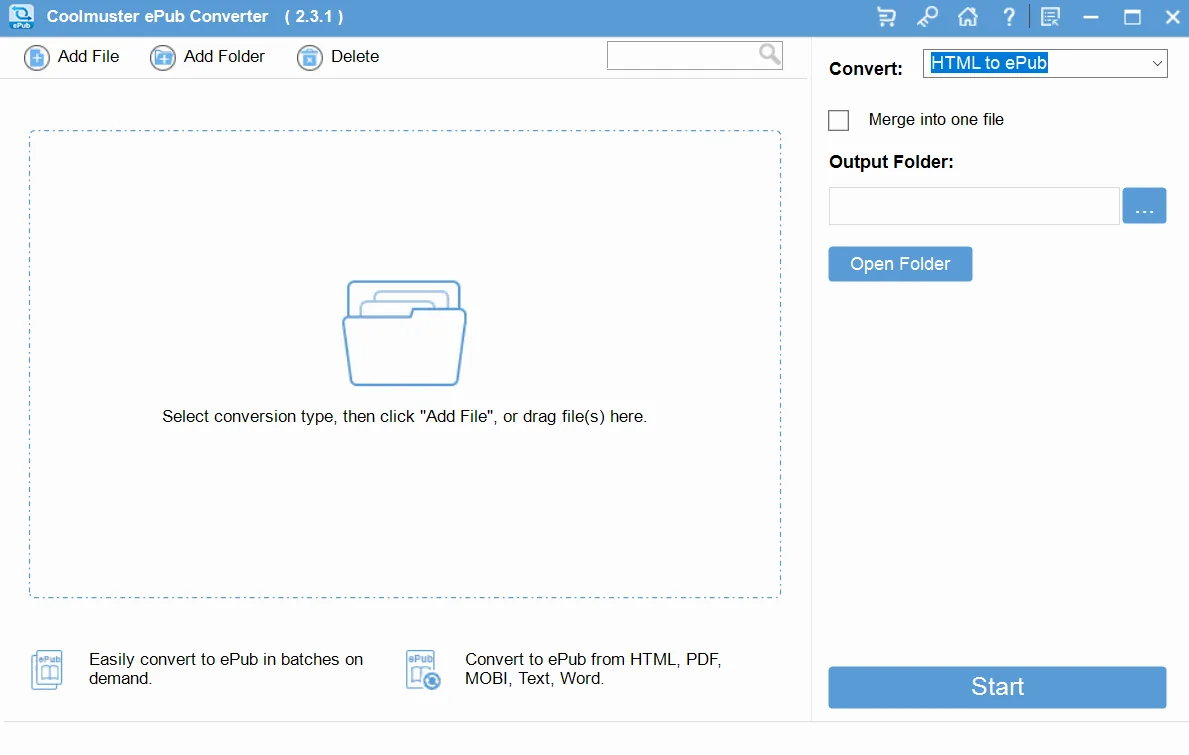Image resolution: width=1189 pixels, height=755 pixels.
Task: Click the Add File label
Action: pos(89,57)
